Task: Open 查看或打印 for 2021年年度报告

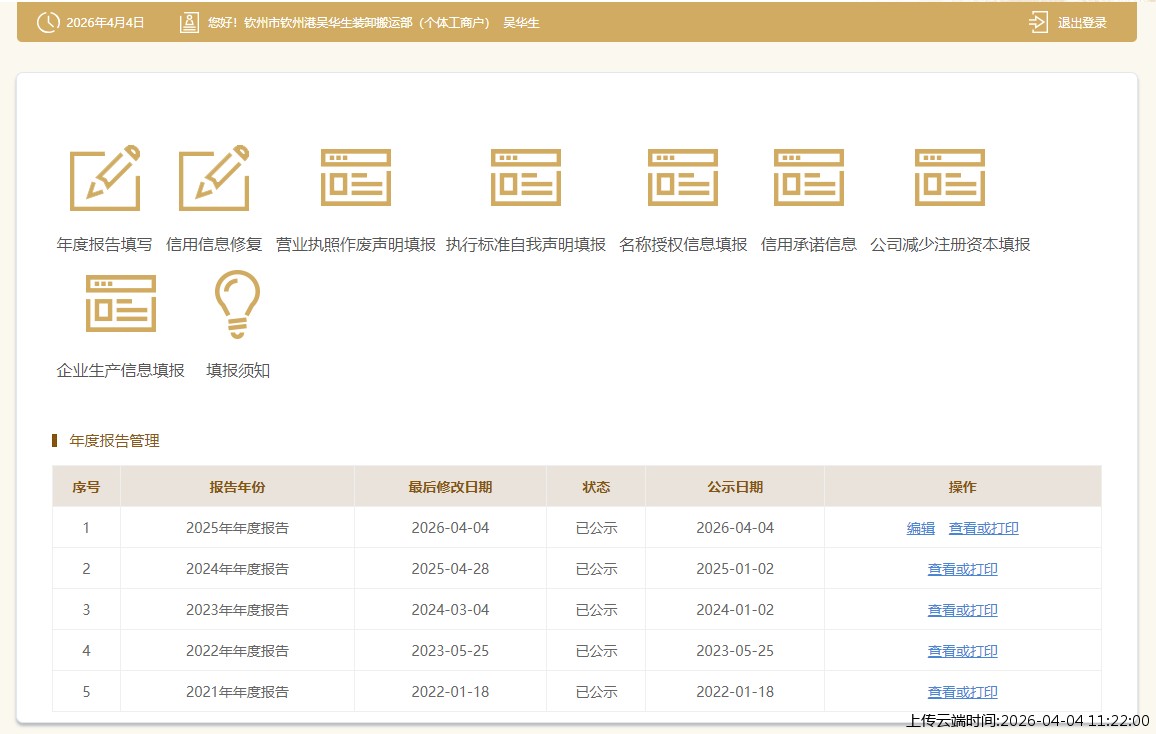Action: (x=962, y=692)
